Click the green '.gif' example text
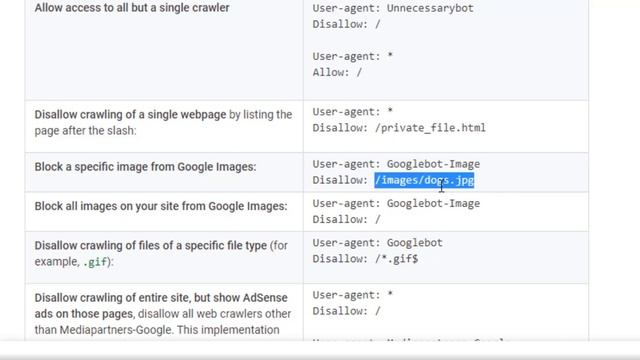 [x=95, y=262]
